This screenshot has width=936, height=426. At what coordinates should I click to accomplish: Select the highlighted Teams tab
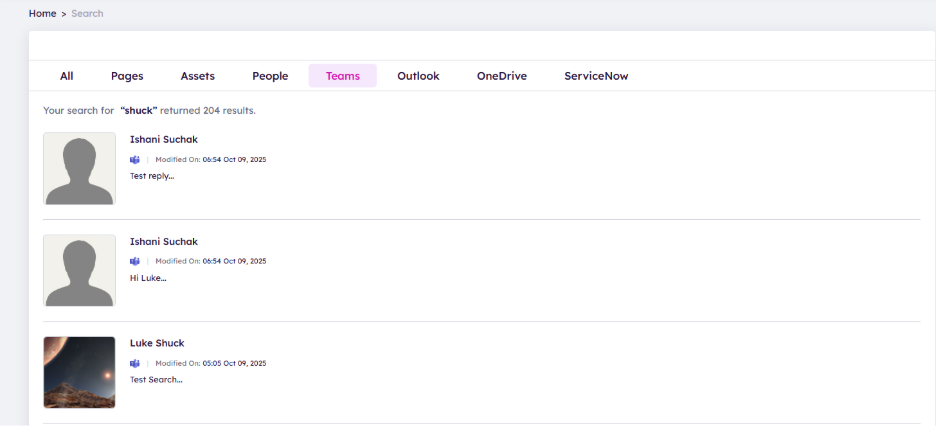click(343, 76)
